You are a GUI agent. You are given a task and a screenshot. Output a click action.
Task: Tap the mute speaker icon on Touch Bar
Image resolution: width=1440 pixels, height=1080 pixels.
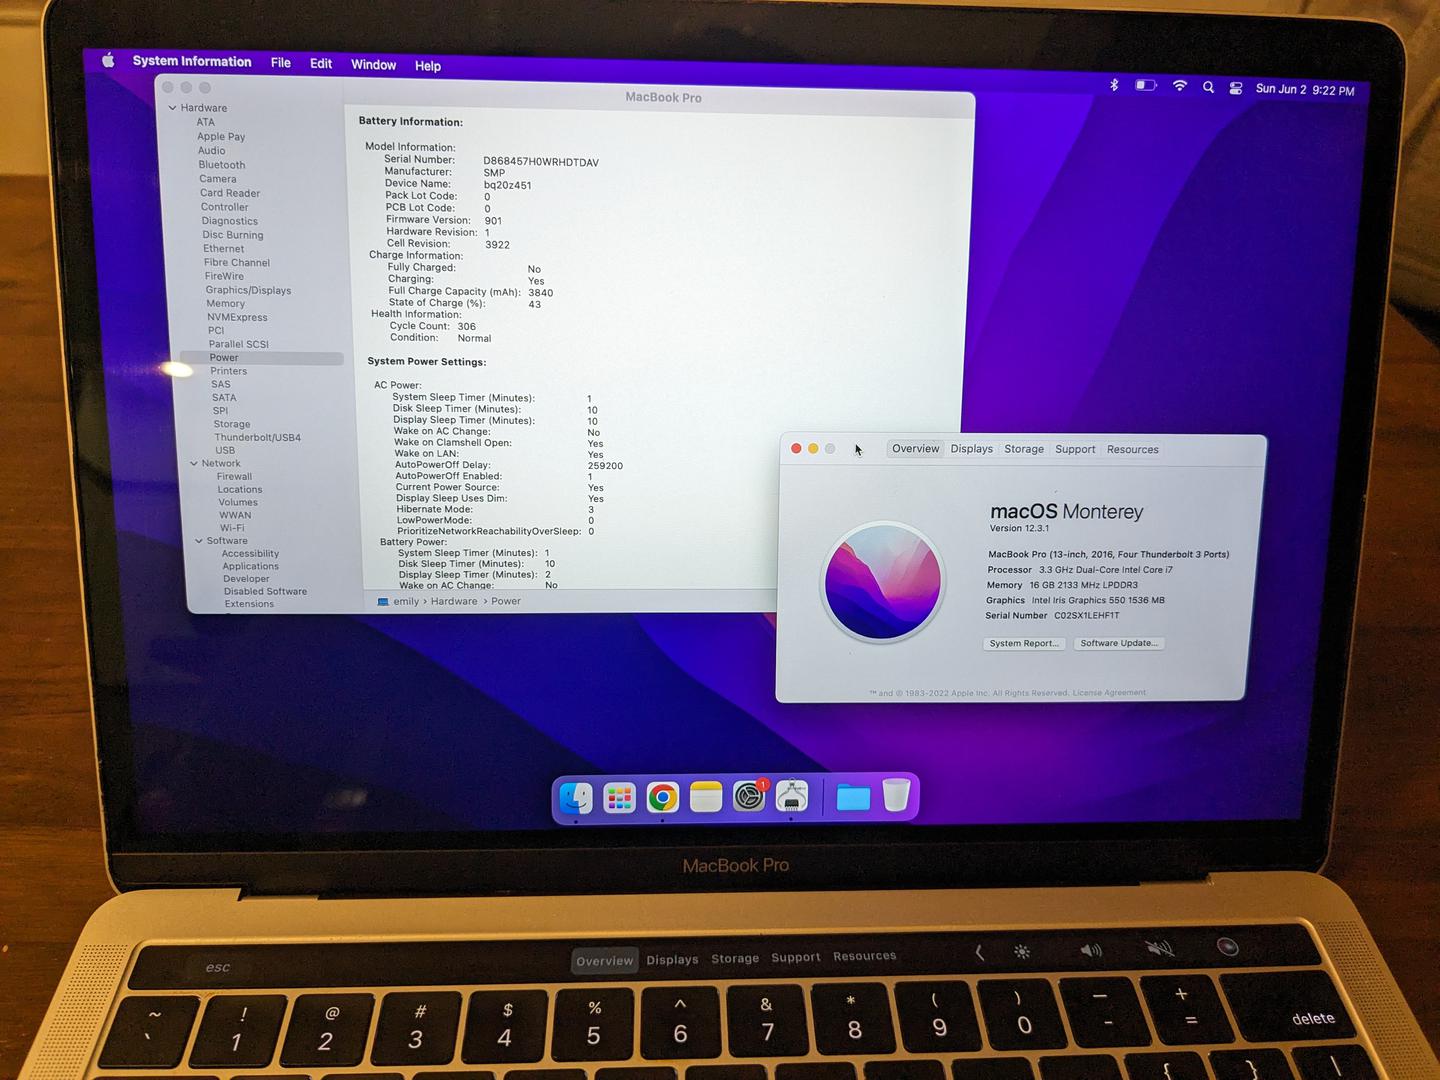(1160, 948)
